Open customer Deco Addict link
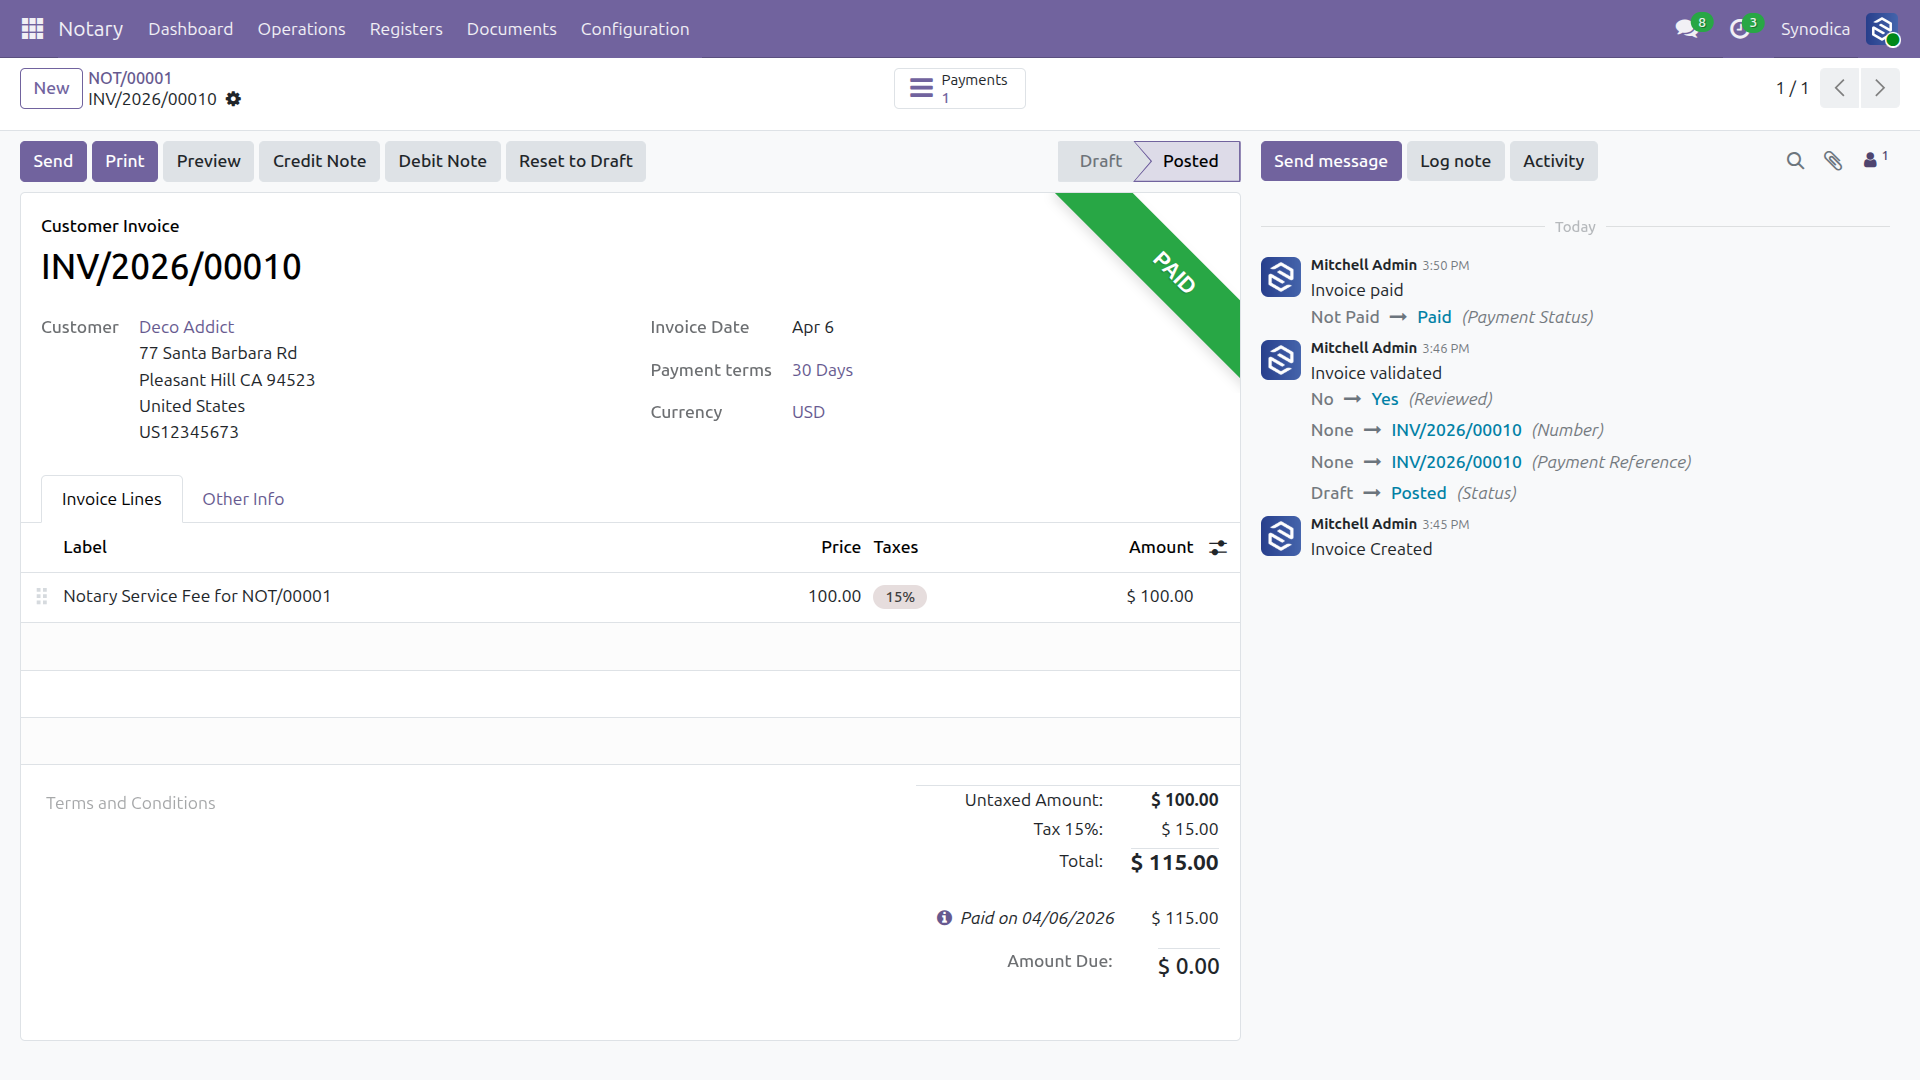Viewport: 1920px width, 1080px height. [x=186, y=327]
